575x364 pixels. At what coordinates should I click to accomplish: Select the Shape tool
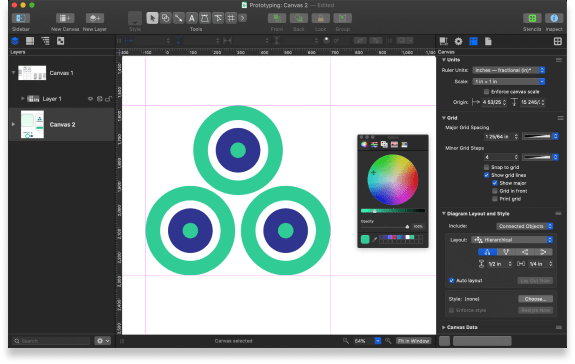(x=165, y=18)
